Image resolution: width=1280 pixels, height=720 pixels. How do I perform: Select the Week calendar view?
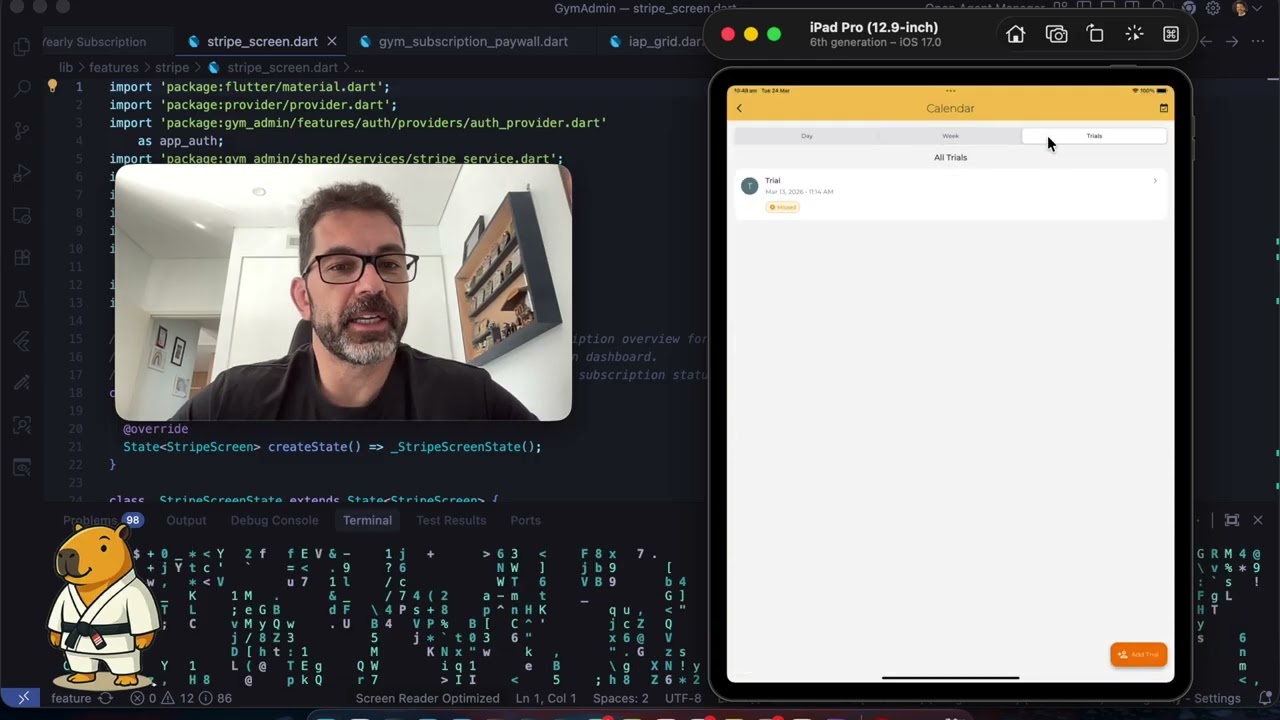950,136
